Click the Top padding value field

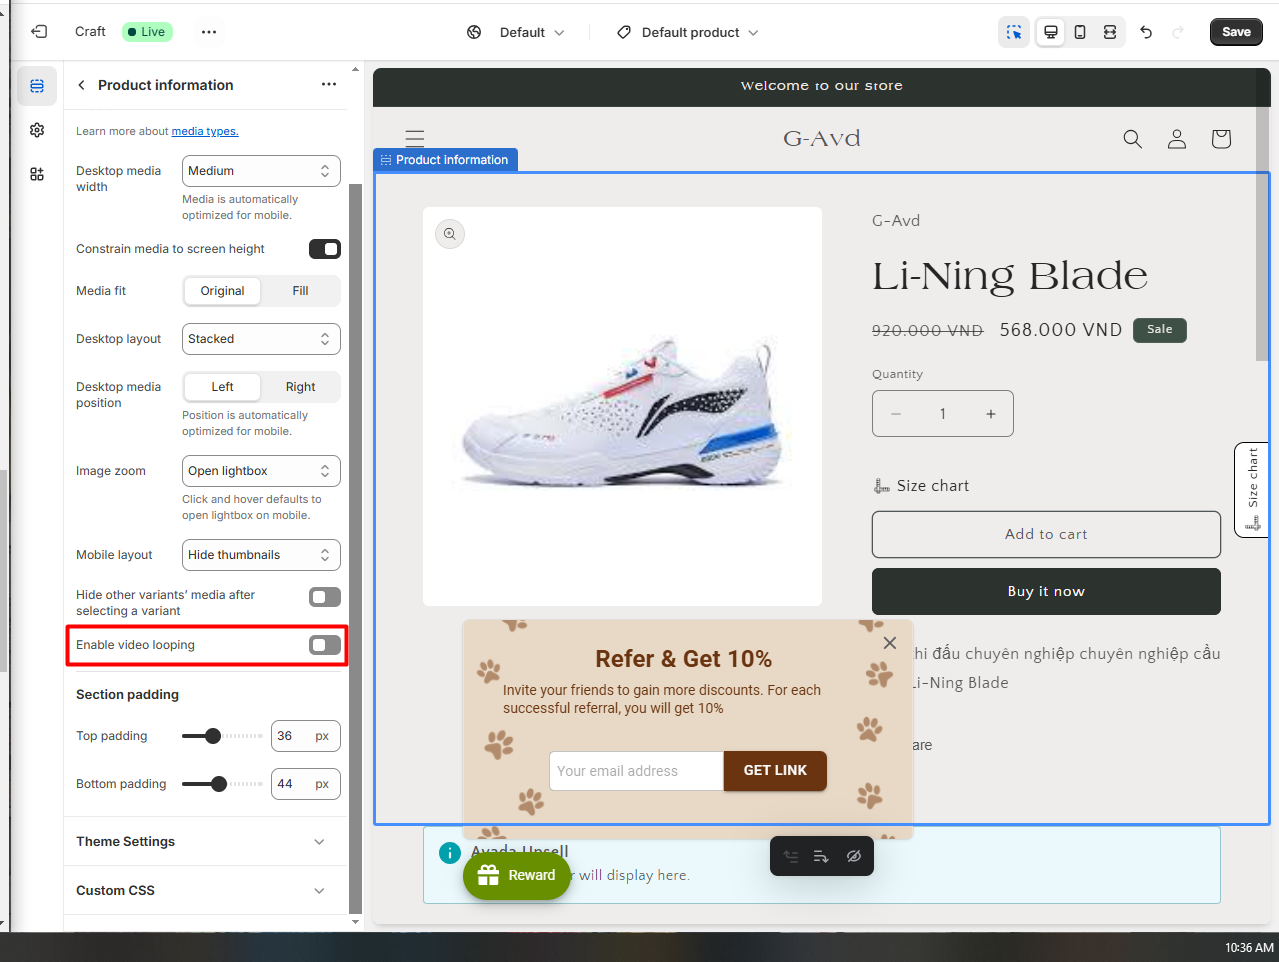(306, 736)
